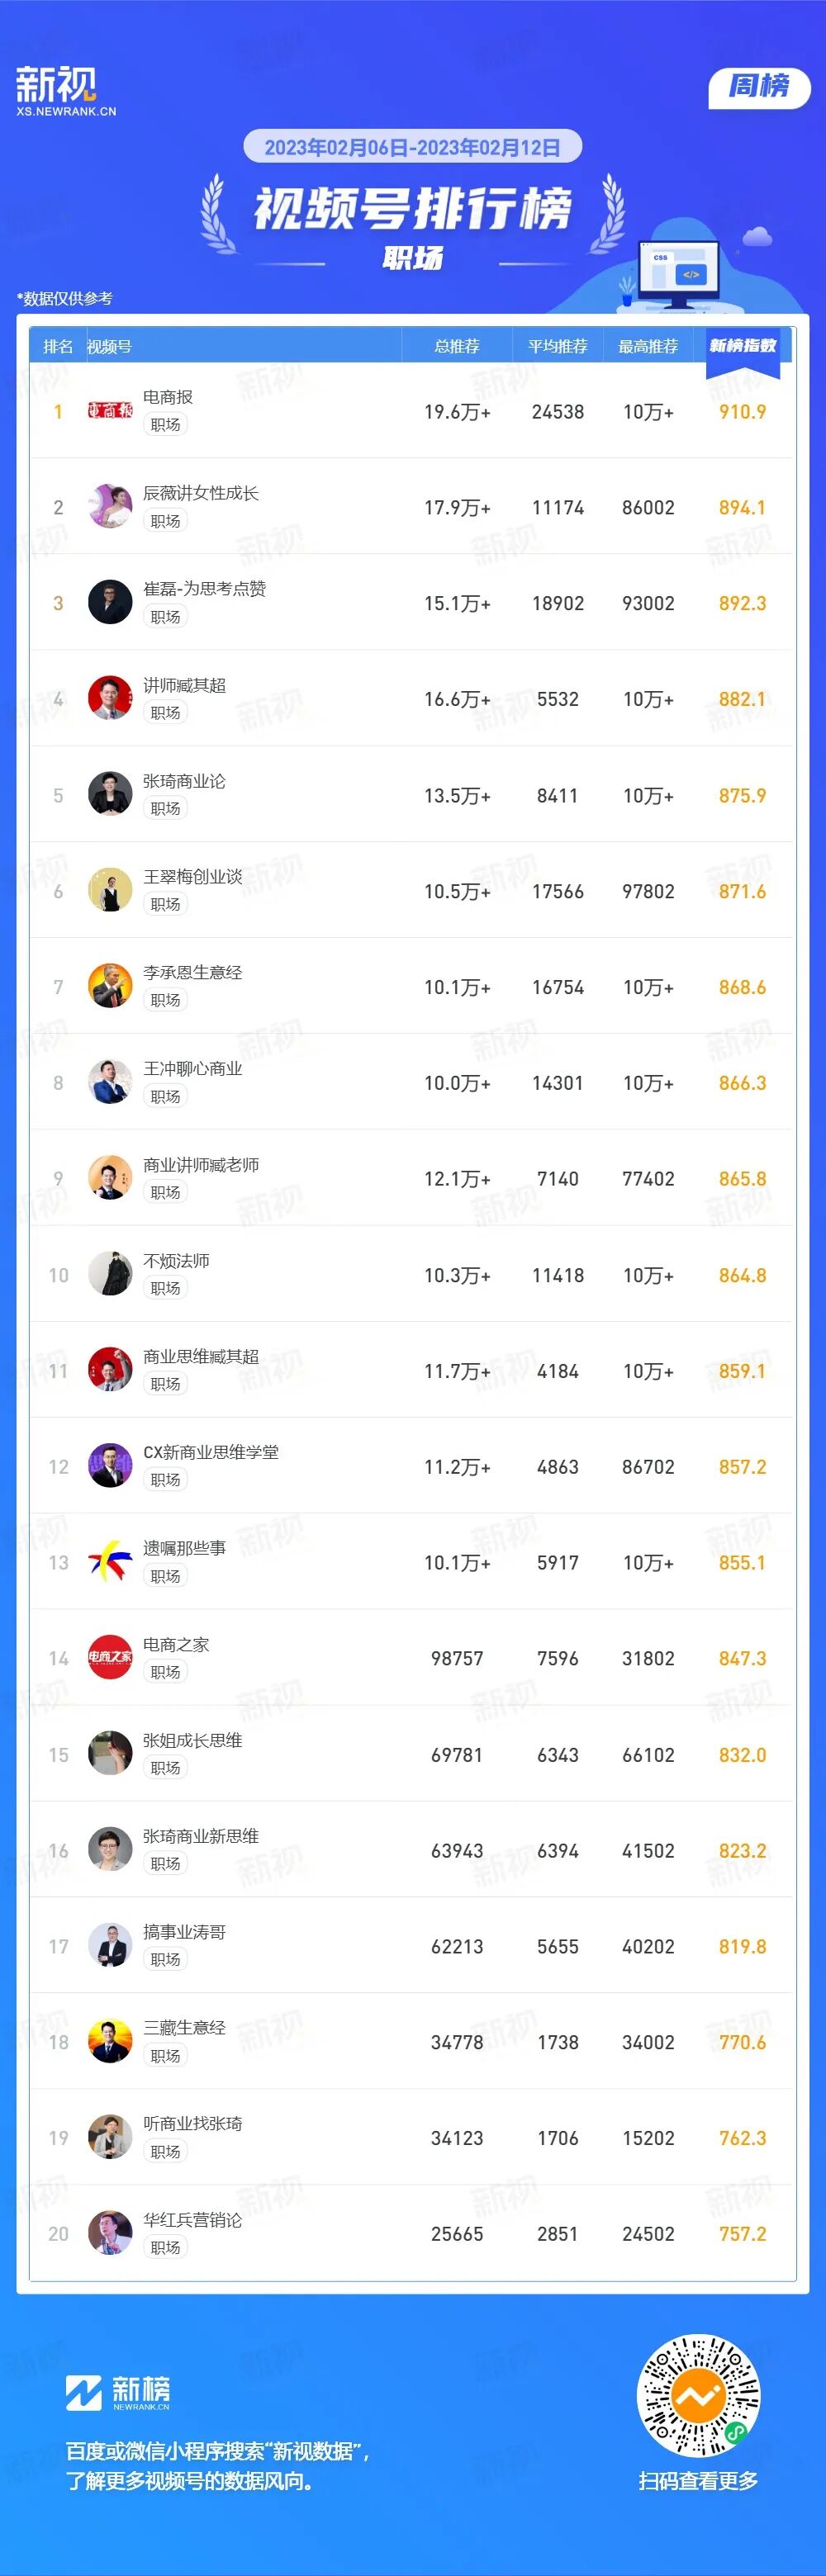The width and height of the screenshot is (826, 2576).
Task: Open the 华红兵营销论 account name link
Action: pyautogui.click(x=193, y=2220)
